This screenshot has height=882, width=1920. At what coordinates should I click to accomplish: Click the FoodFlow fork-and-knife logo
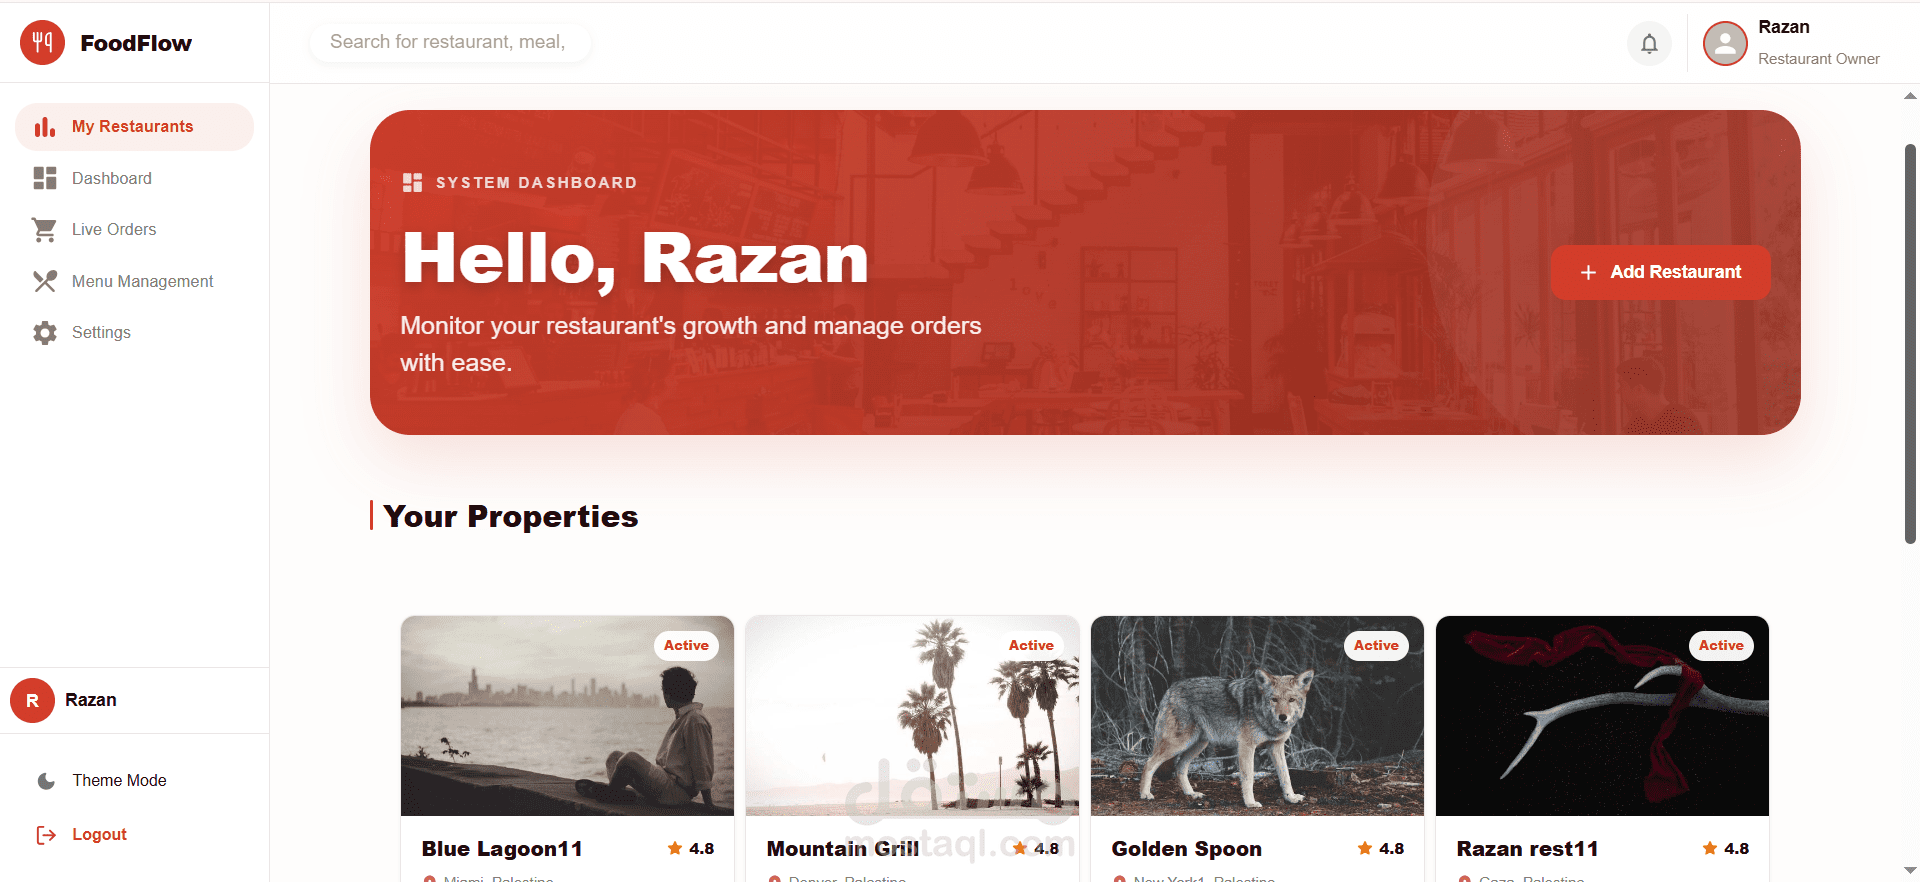tap(42, 42)
